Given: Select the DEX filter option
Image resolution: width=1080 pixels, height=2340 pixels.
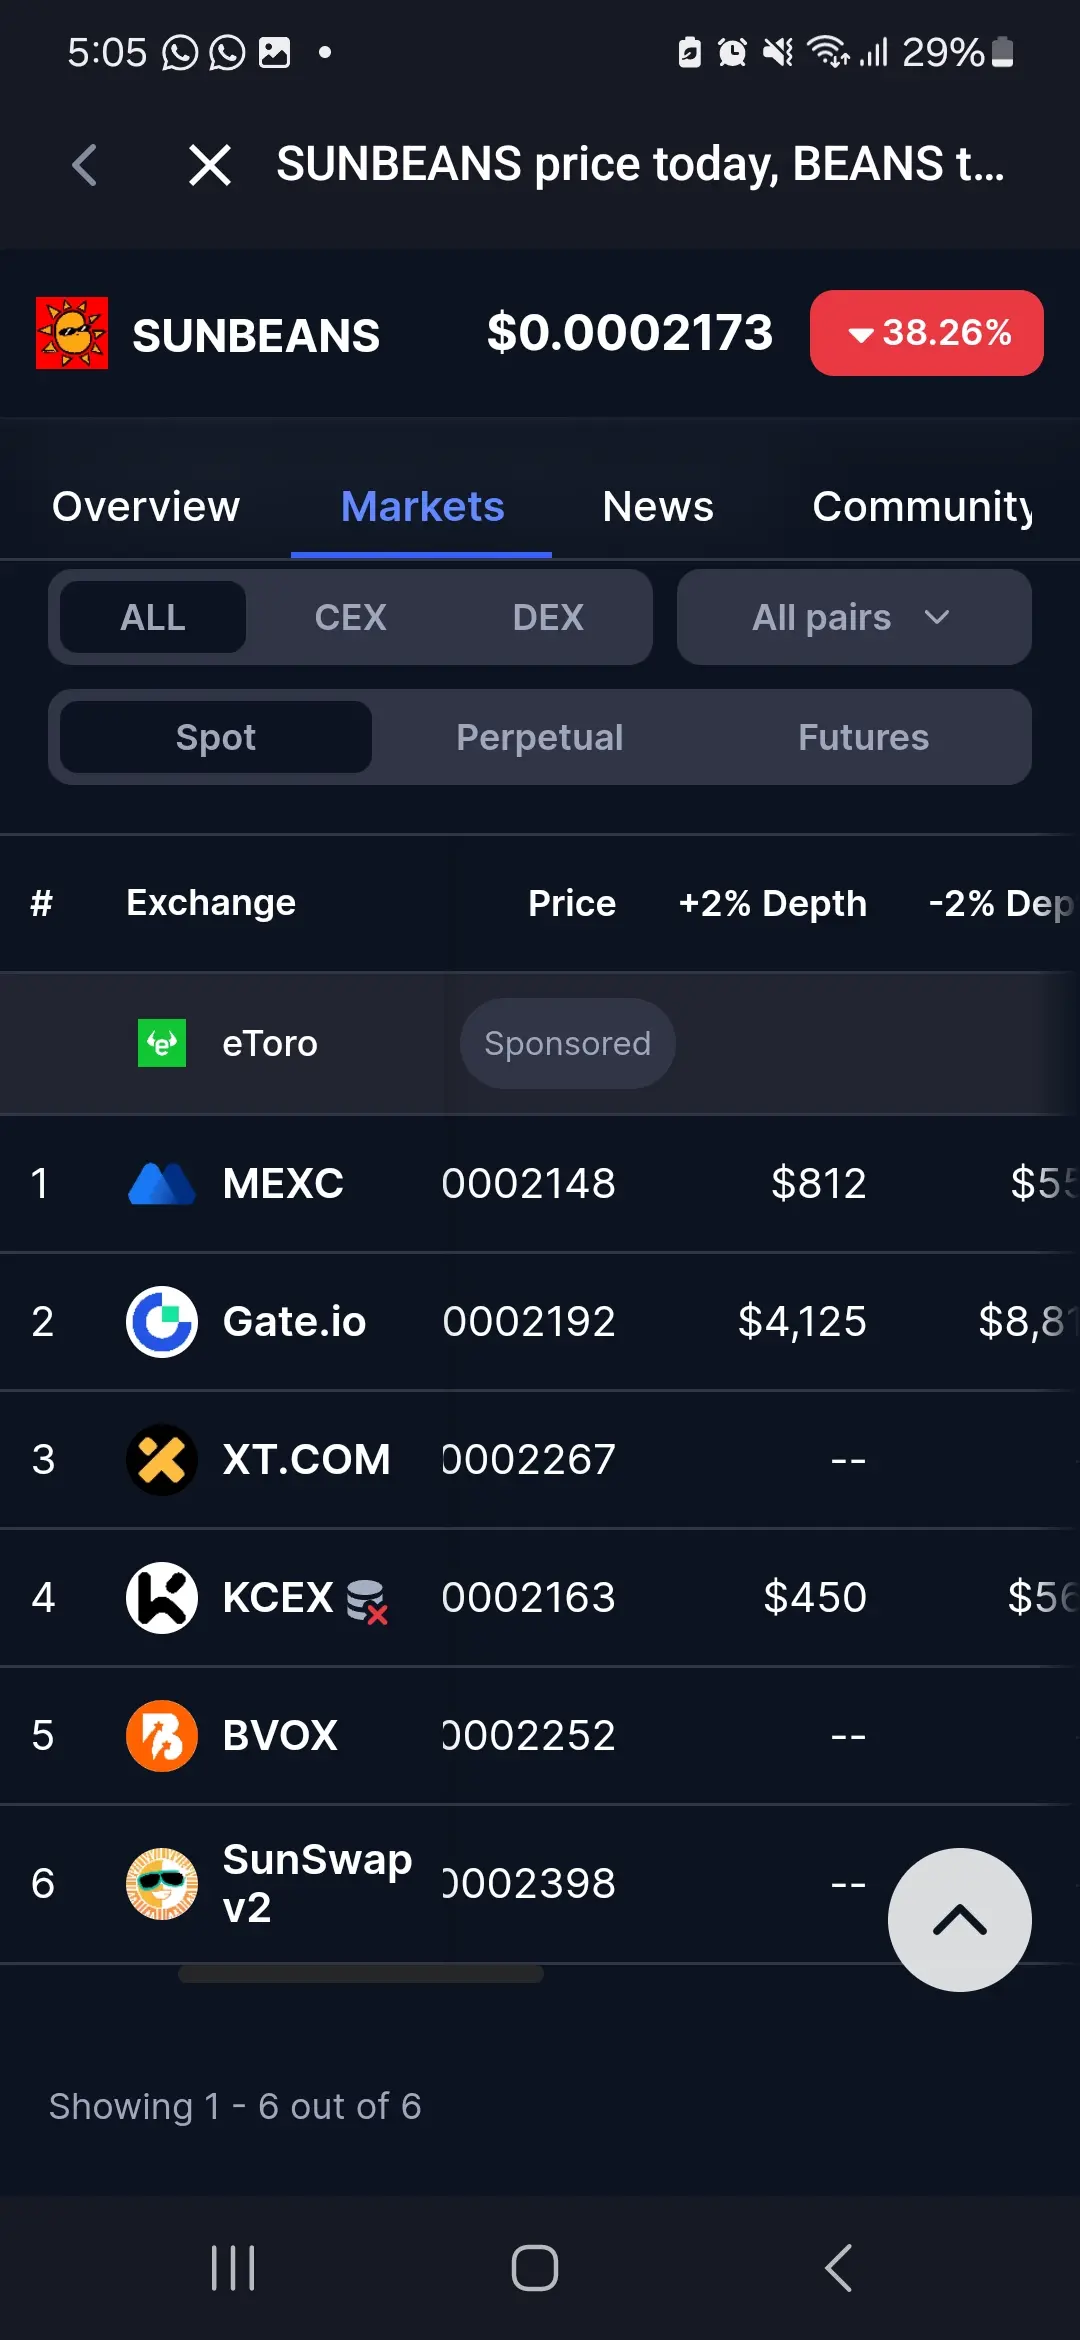Looking at the screenshot, I should point(548,618).
